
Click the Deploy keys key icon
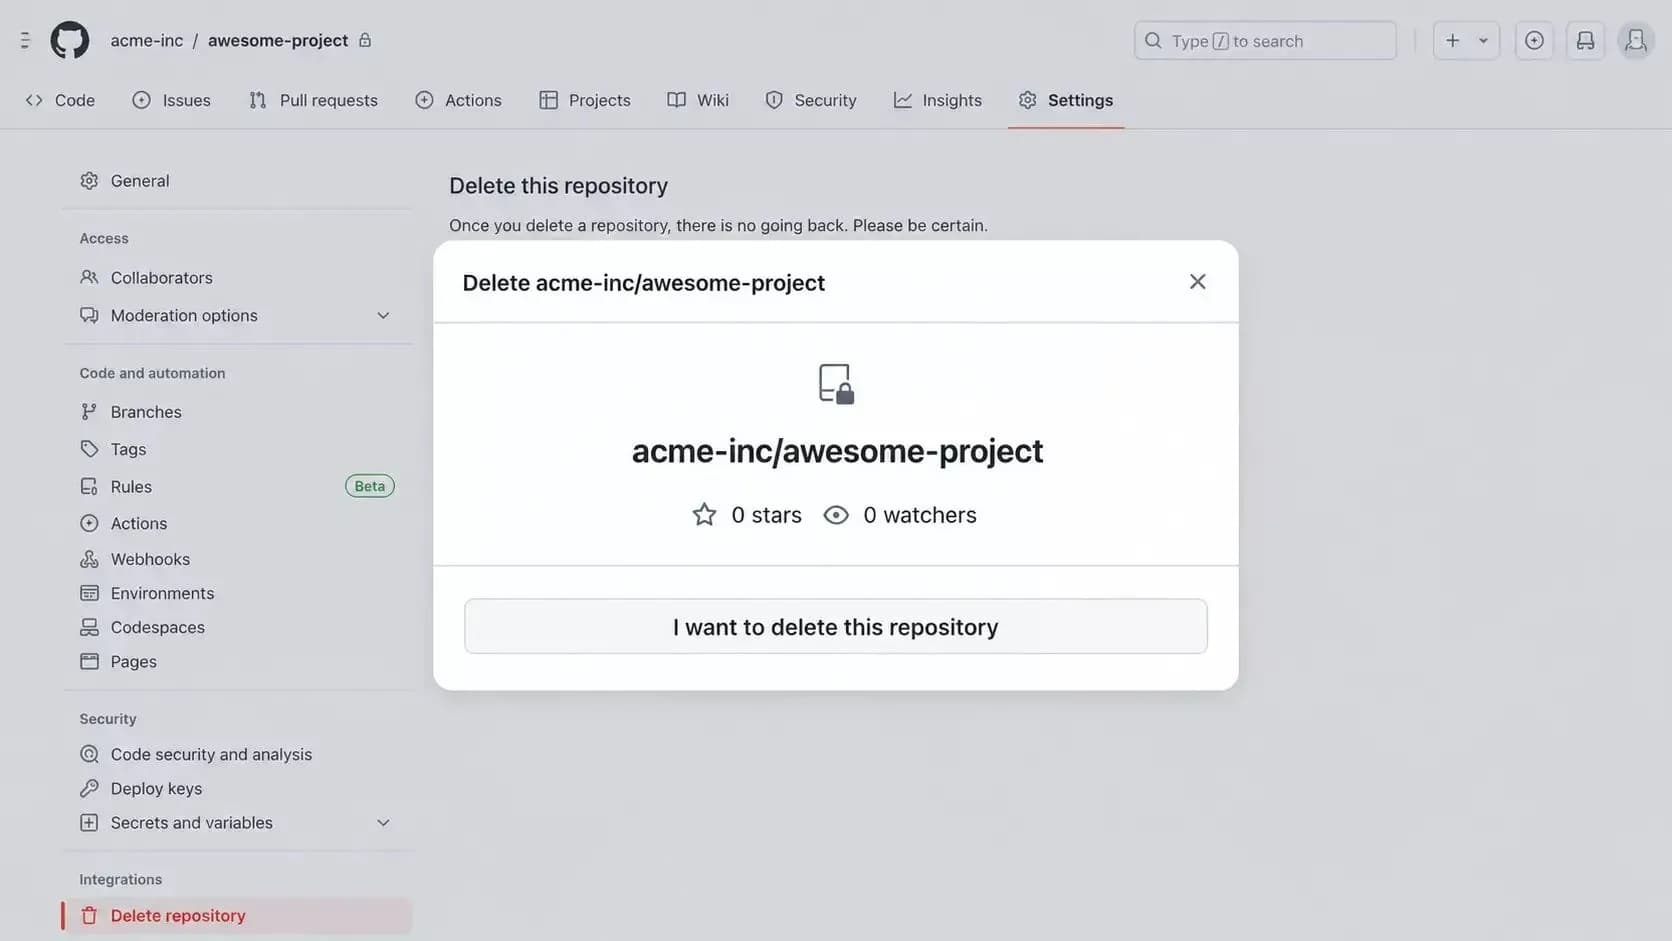(89, 789)
